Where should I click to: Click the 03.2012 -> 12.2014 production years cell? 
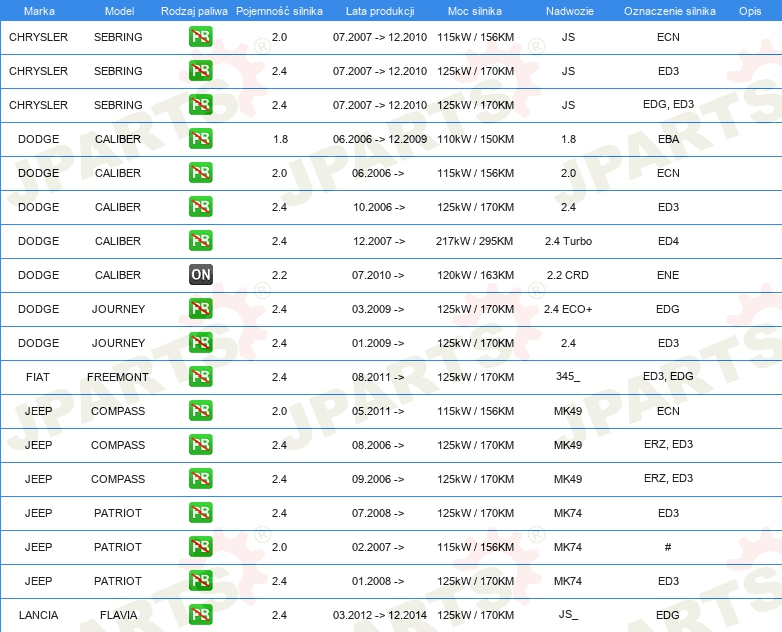pyautogui.click(x=380, y=615)
